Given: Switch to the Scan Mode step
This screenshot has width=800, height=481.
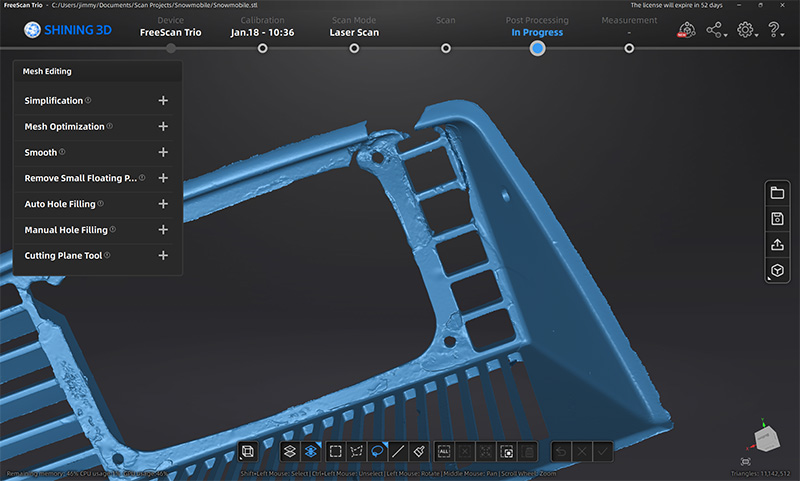Looking at the screenshot, I should click(x=354, y=46).
